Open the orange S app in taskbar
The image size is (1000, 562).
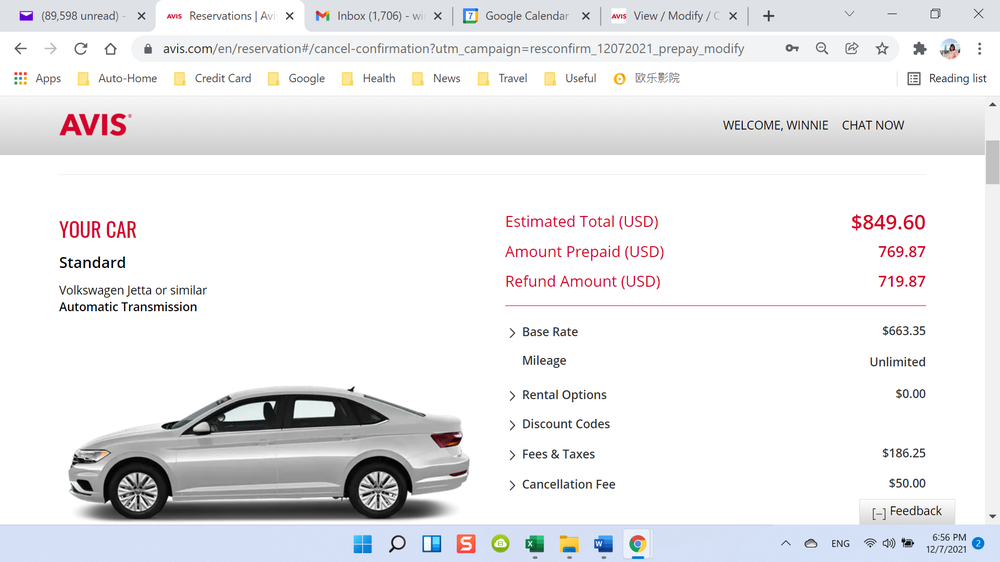[466, 544]
